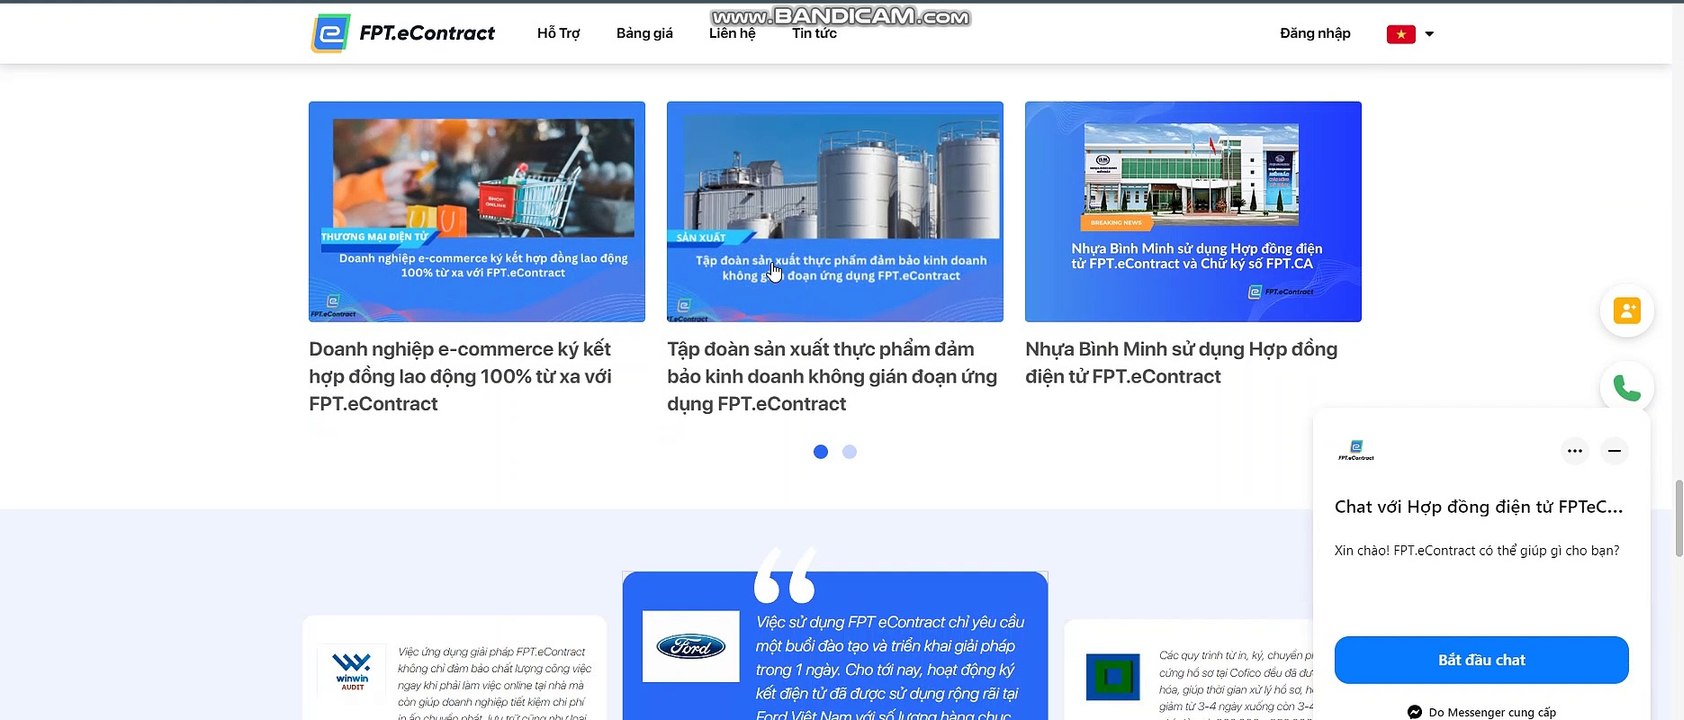Click the FPT.eContract logo icon
Image resolution: width=1684 pixels, height=720 pixels.
(x=330, y=33)
